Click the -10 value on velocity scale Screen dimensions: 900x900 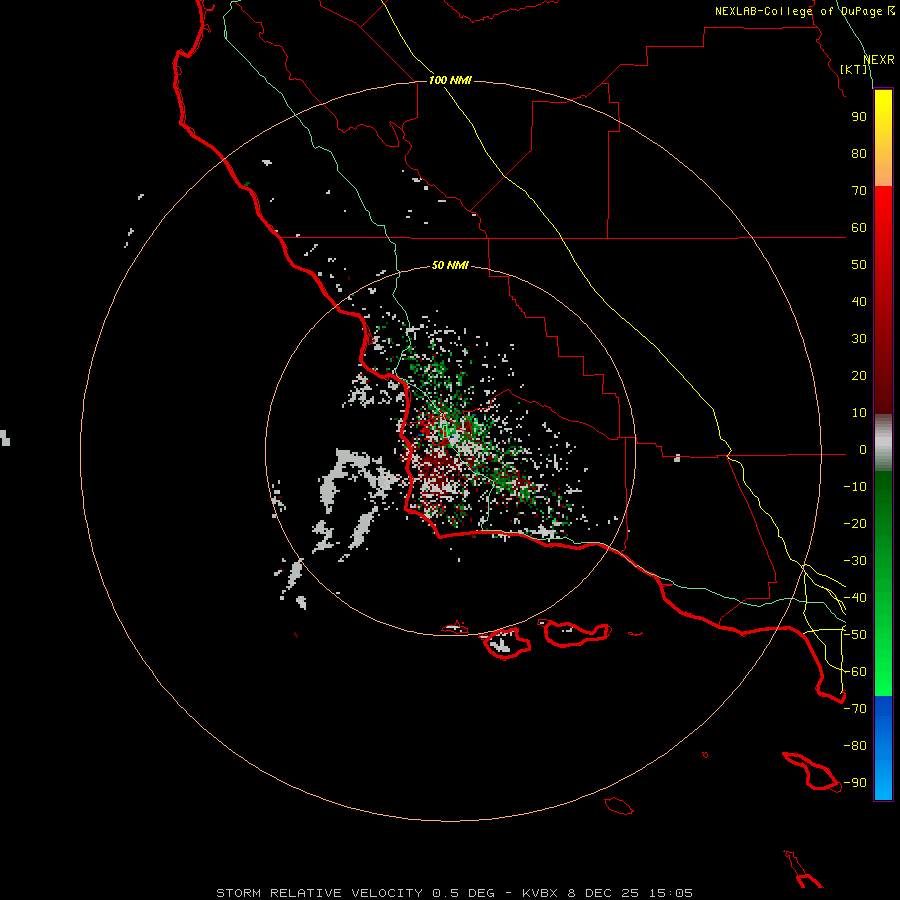(855, 487)
